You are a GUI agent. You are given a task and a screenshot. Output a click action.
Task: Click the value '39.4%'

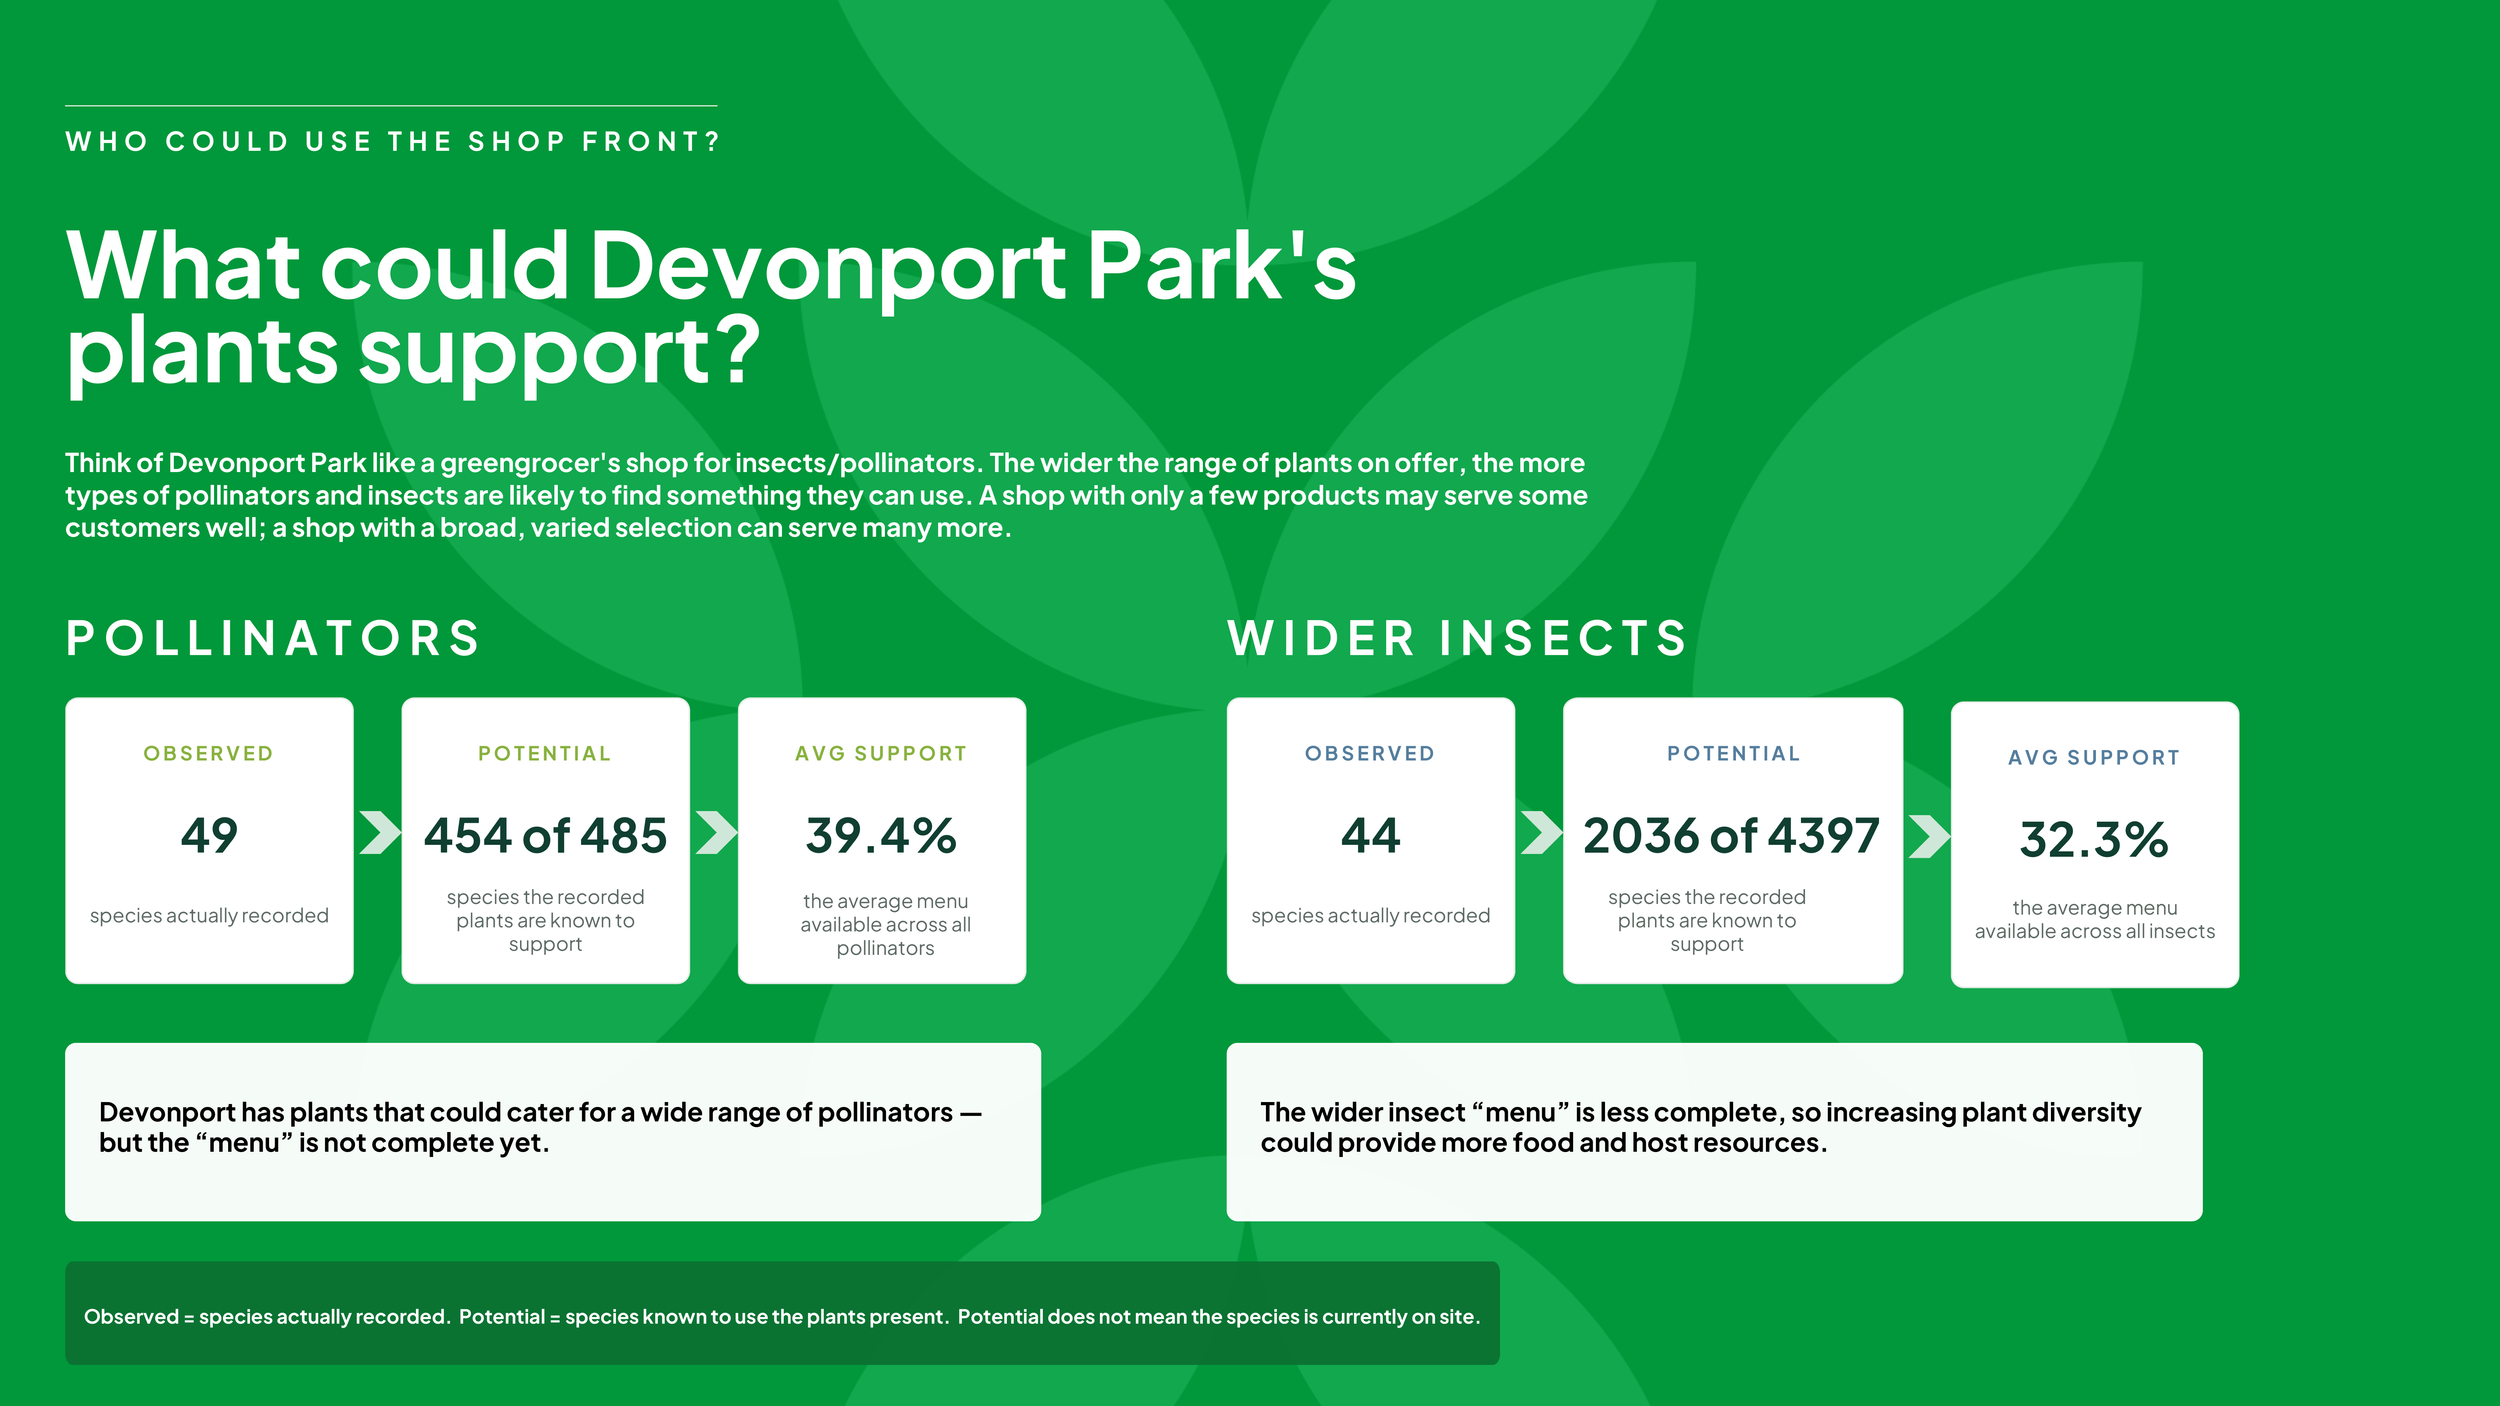pyautogui.click(x=881, y=836)
